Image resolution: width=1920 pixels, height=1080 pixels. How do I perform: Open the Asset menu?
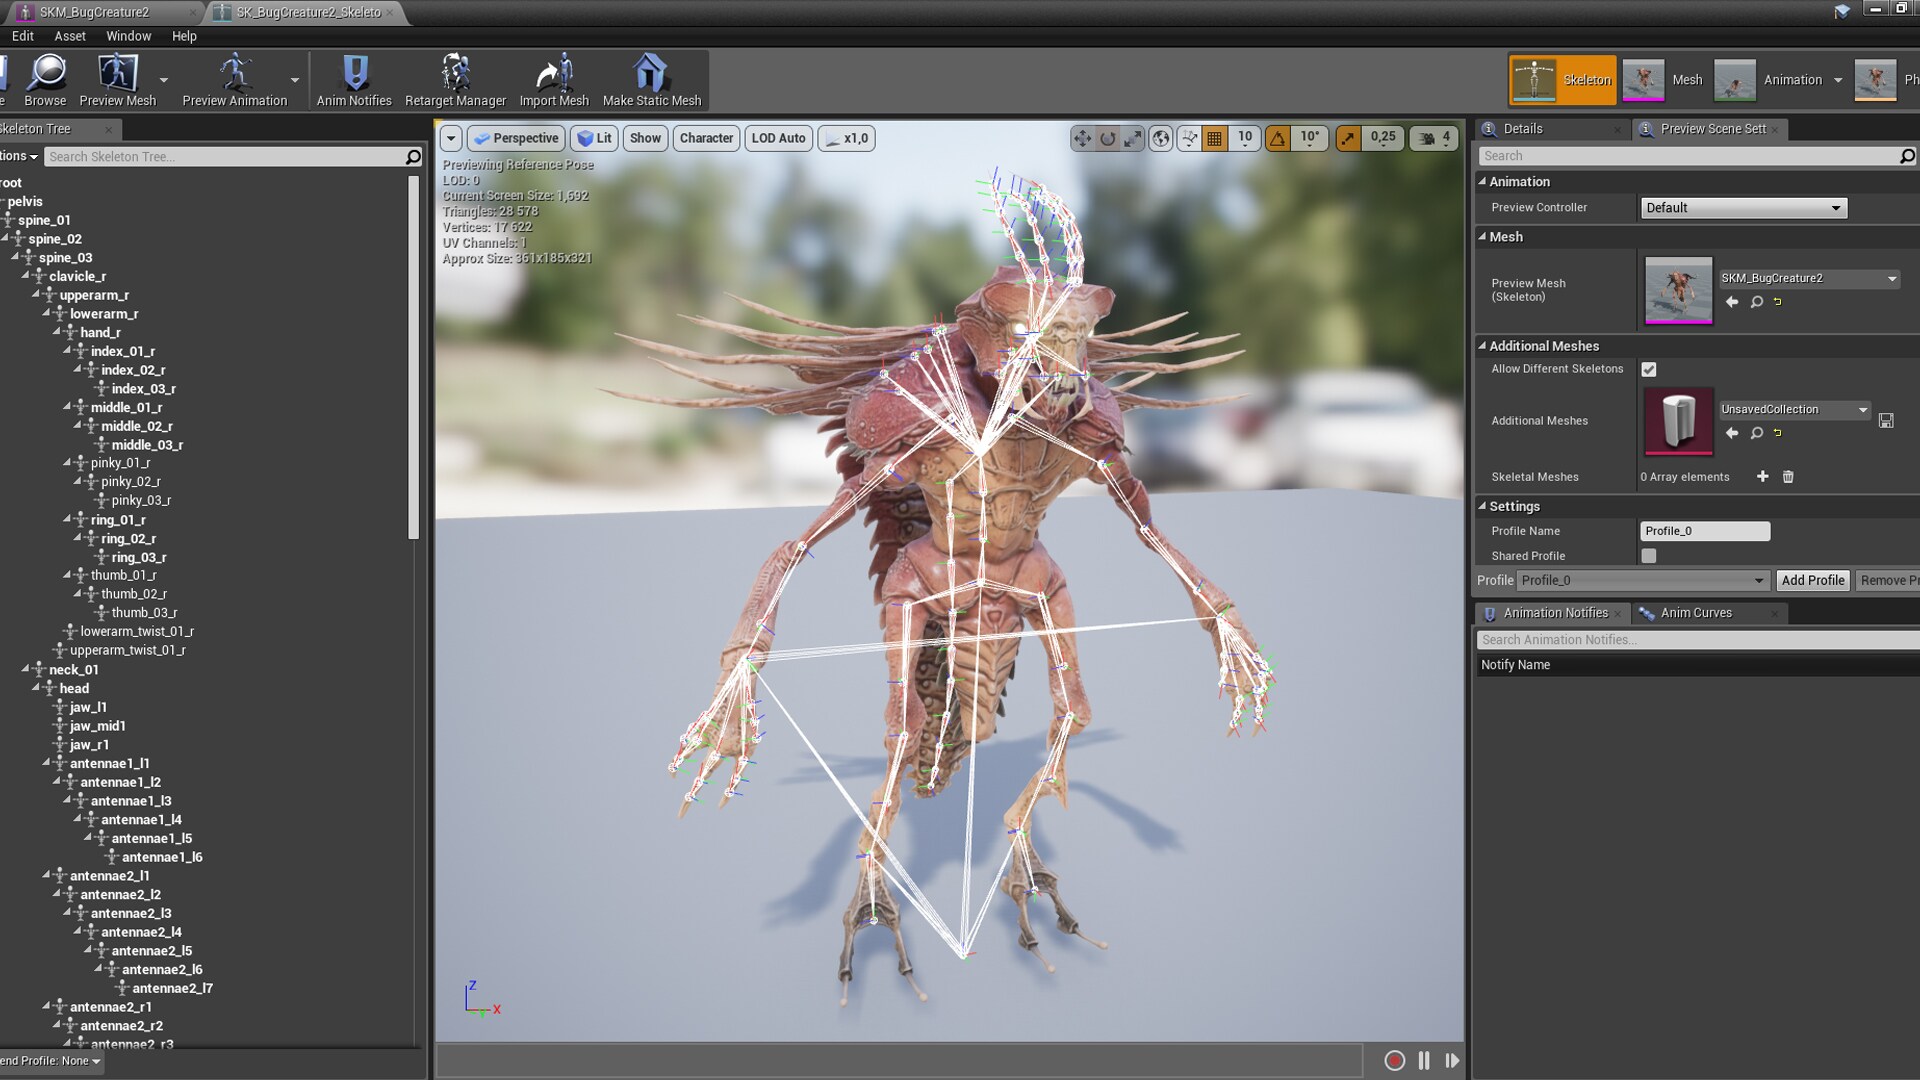click(70, 36)
